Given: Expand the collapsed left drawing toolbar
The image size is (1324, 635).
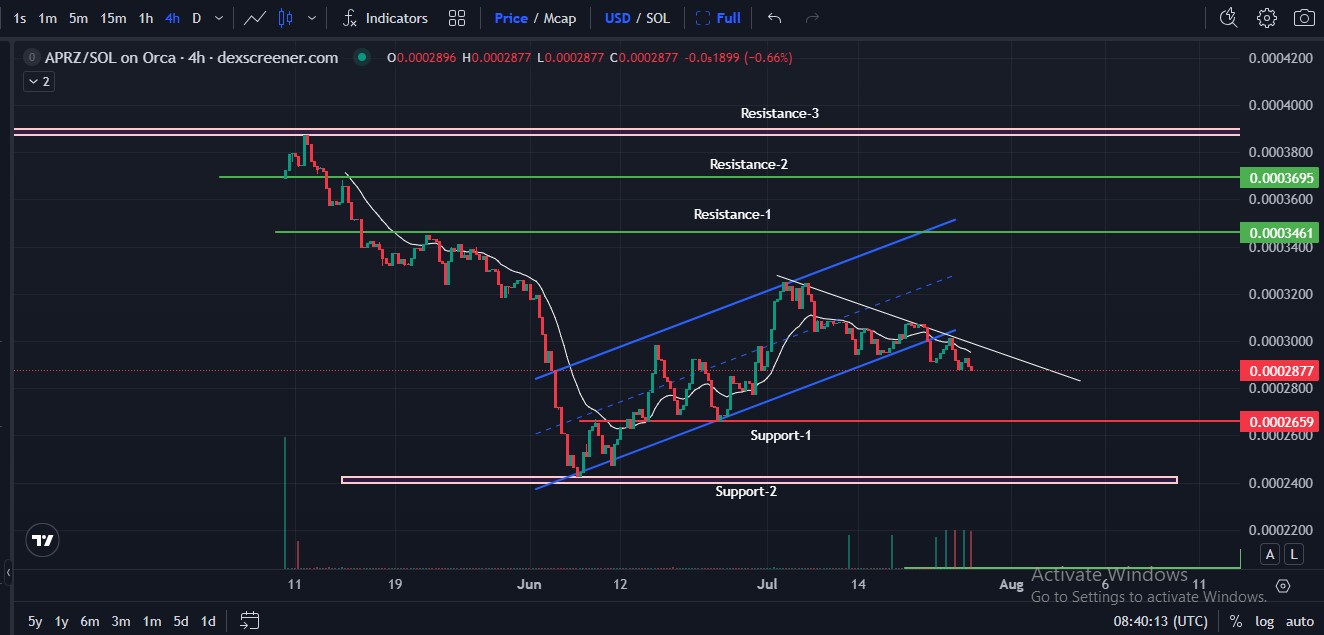Looking at the screenshot, I should tap(7, 573).
